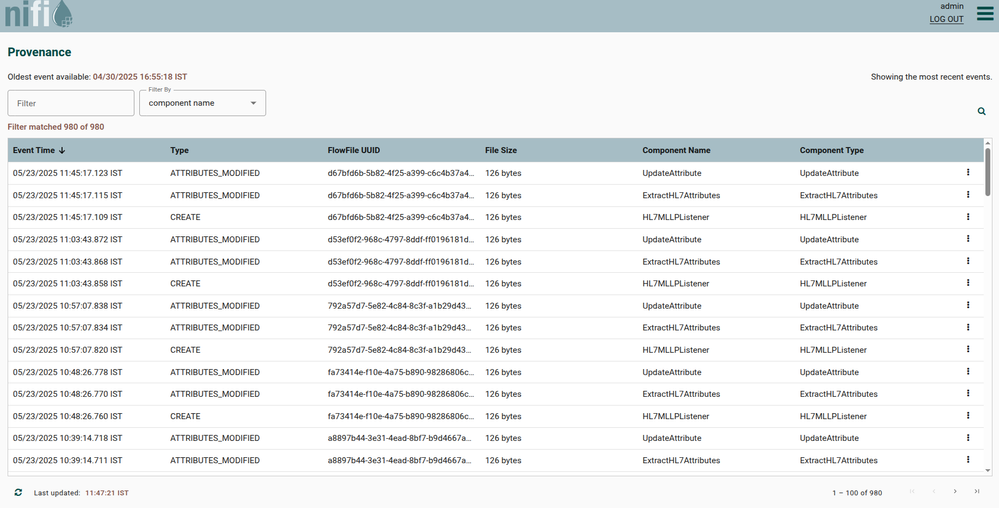The width and height of the screenshot is (999, 508).
Task: Click CREATE type in 10:57:07.820 row
Action: coord(185,350)
